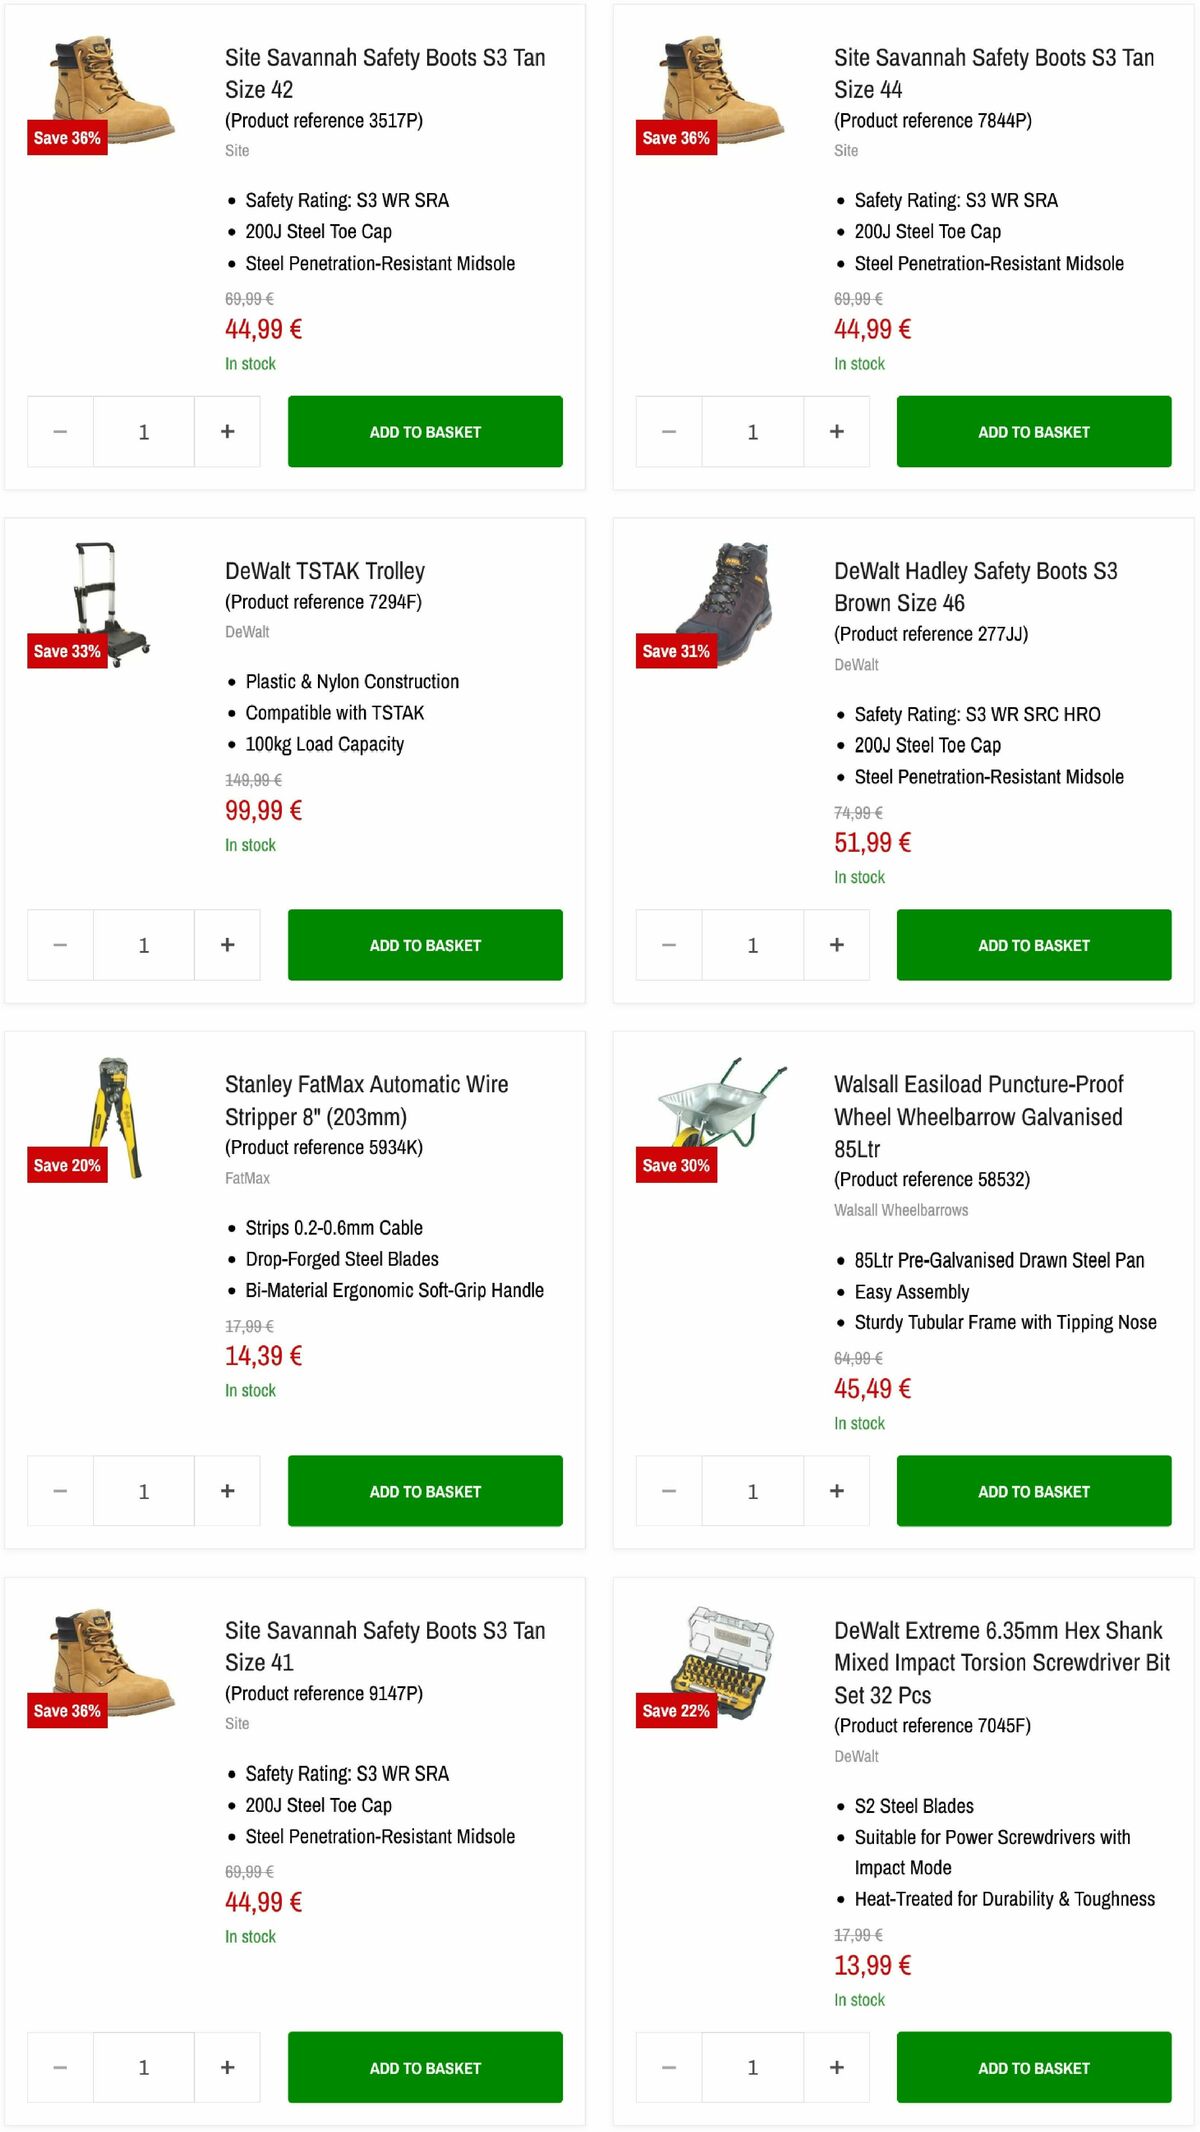Increase quantity for Stanley FatMax Wire Stripper

click(x=227, y=1490)
